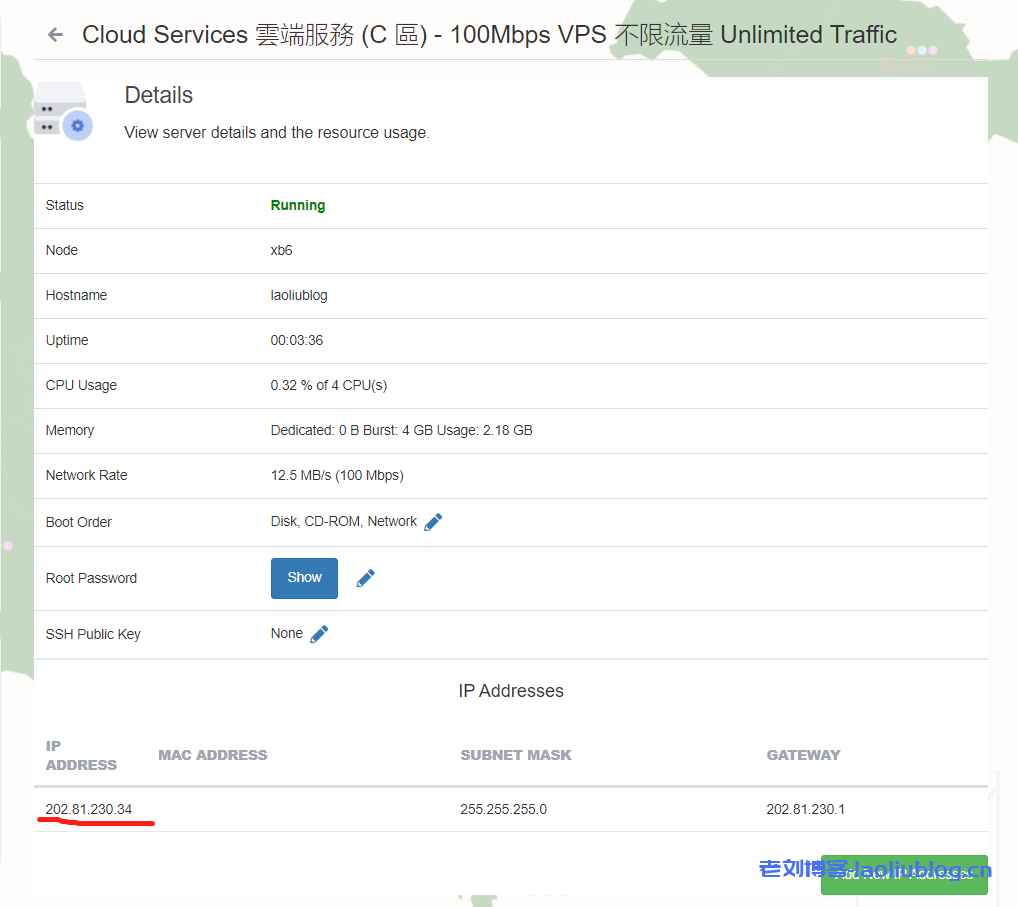The height and width of the screenshot is (907, 1018).
Task: Click the Details section heading
Action: click(x=158, y=95)
